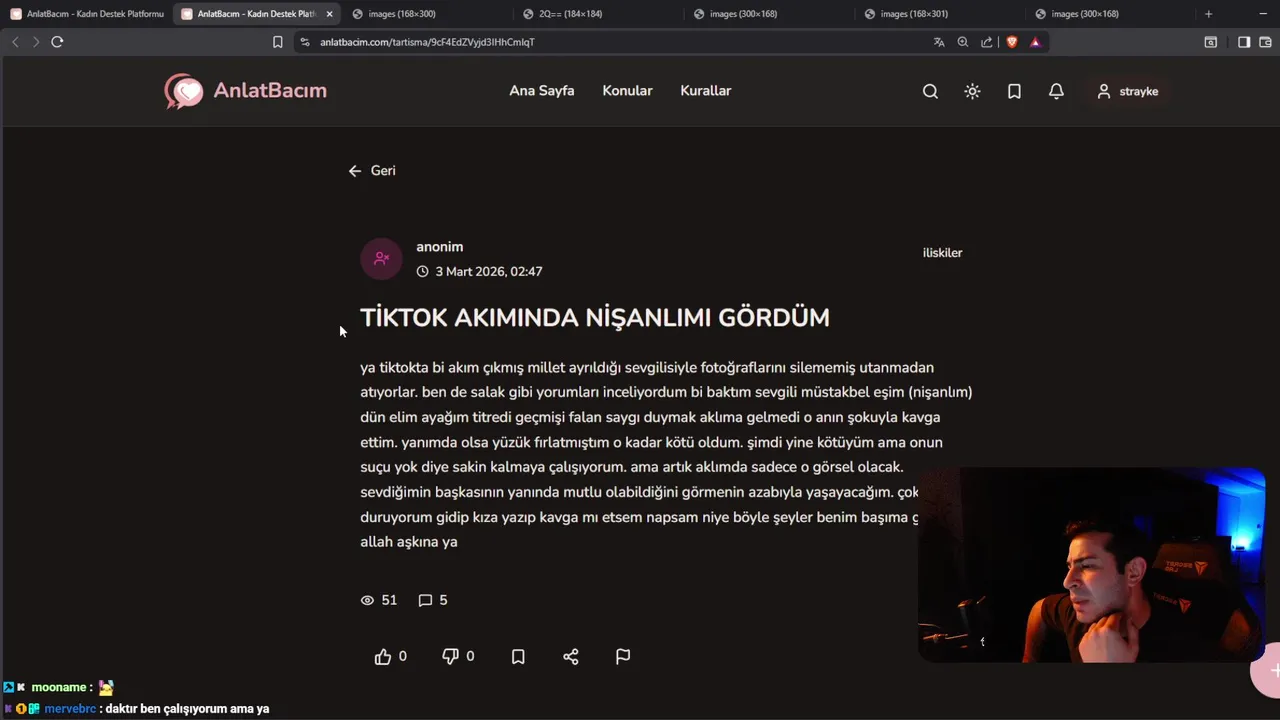Open Ana Sayfa menu item

point(542,91)
